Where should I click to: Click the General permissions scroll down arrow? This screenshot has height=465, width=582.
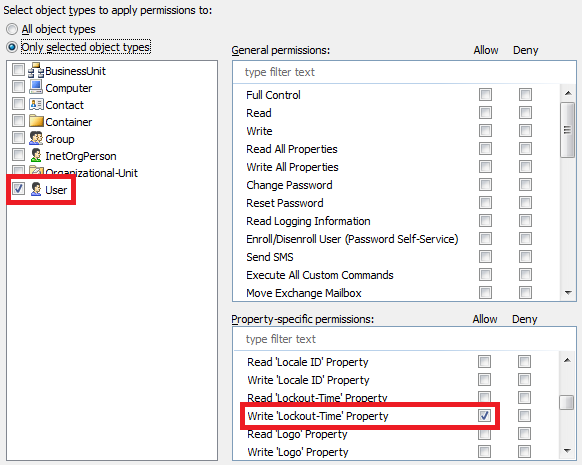pos(568,293)
